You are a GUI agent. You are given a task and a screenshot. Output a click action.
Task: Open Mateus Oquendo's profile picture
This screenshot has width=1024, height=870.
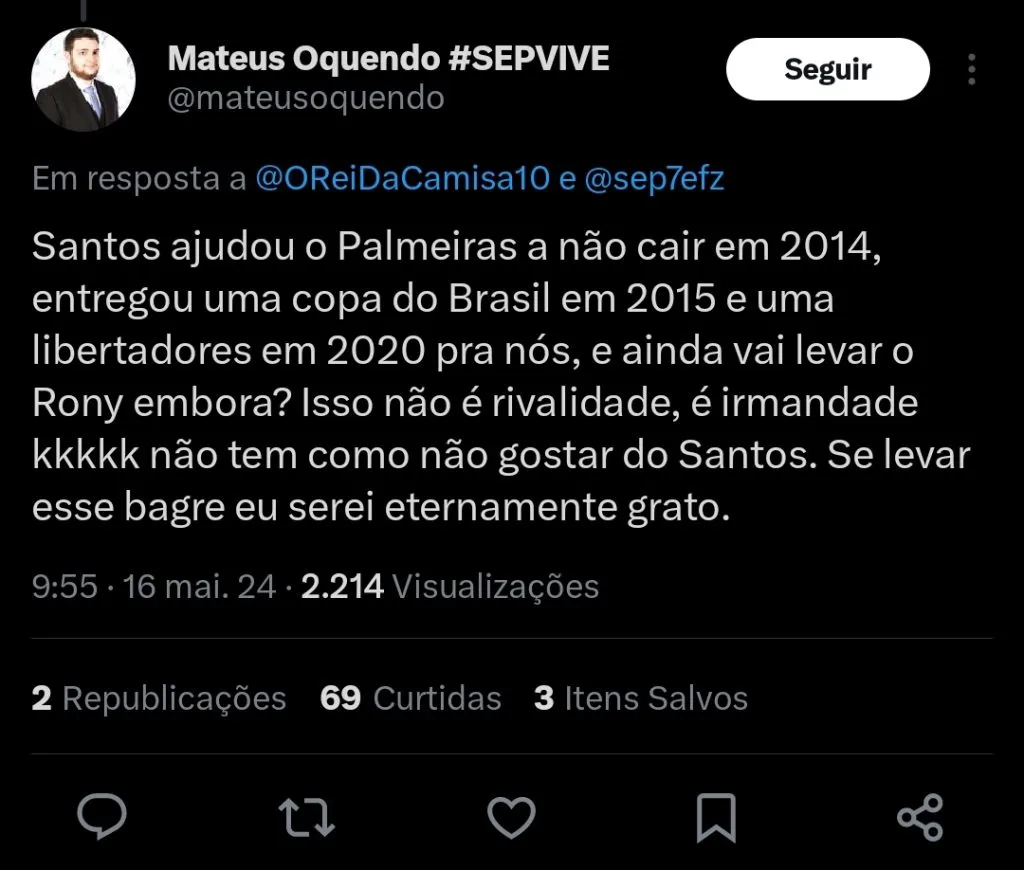(x=83, y=80)
